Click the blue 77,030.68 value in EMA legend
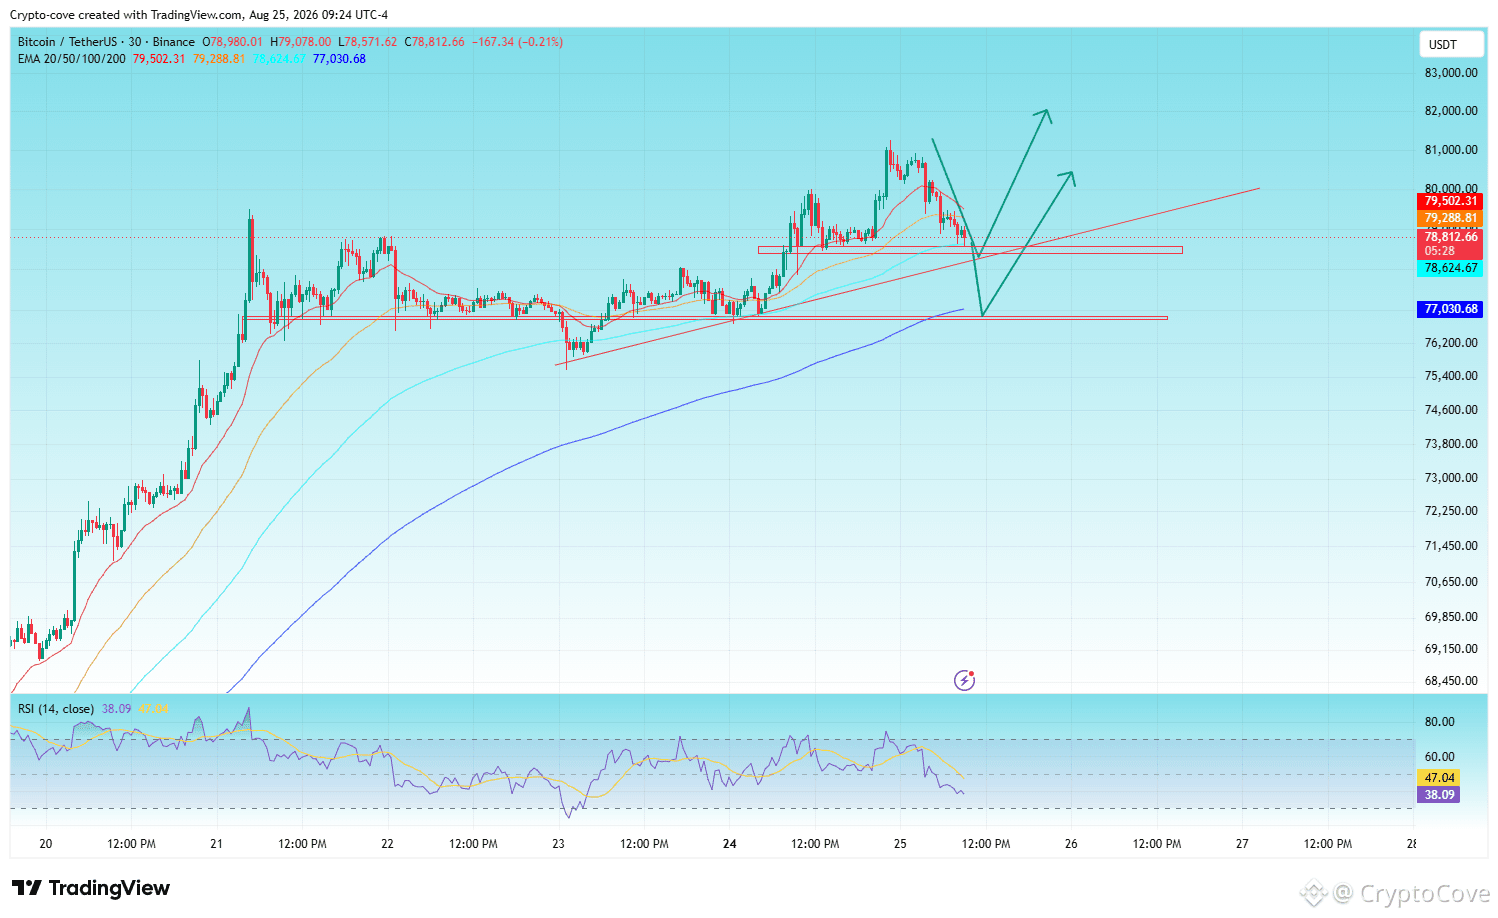 339,59
